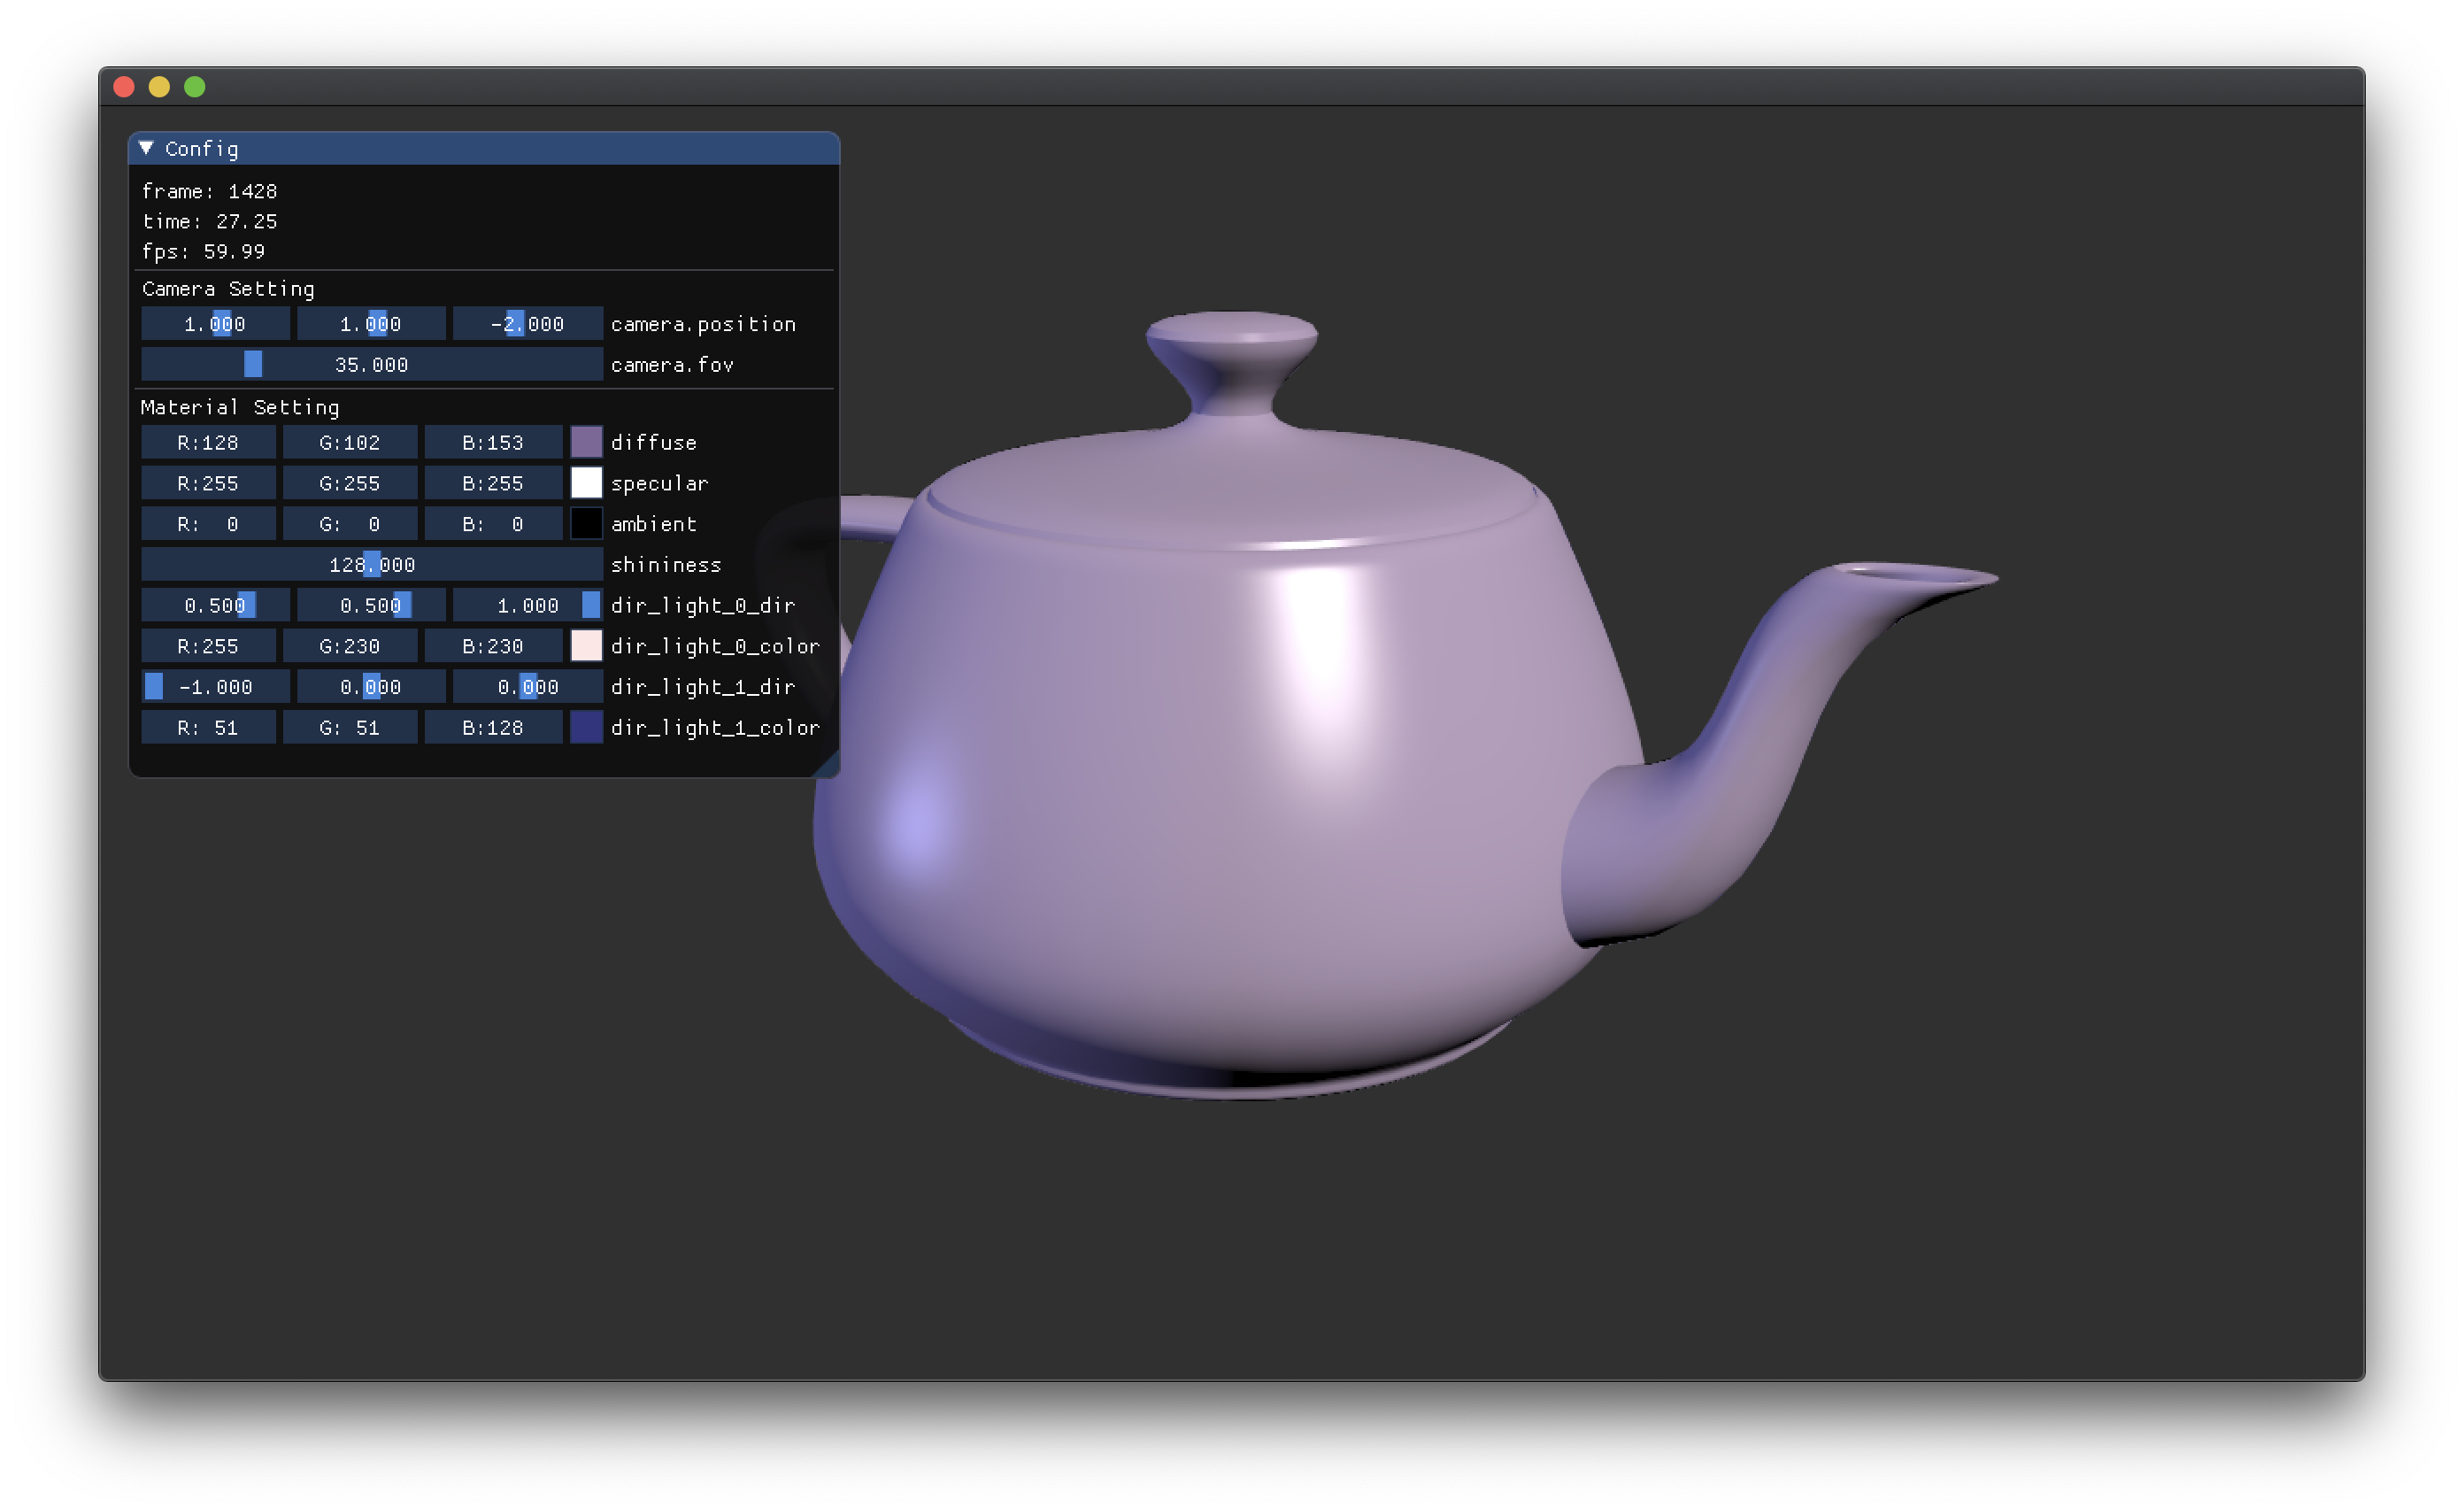Click camera.position X value field
This screenshot has width=2464, height=1512.
215,324
